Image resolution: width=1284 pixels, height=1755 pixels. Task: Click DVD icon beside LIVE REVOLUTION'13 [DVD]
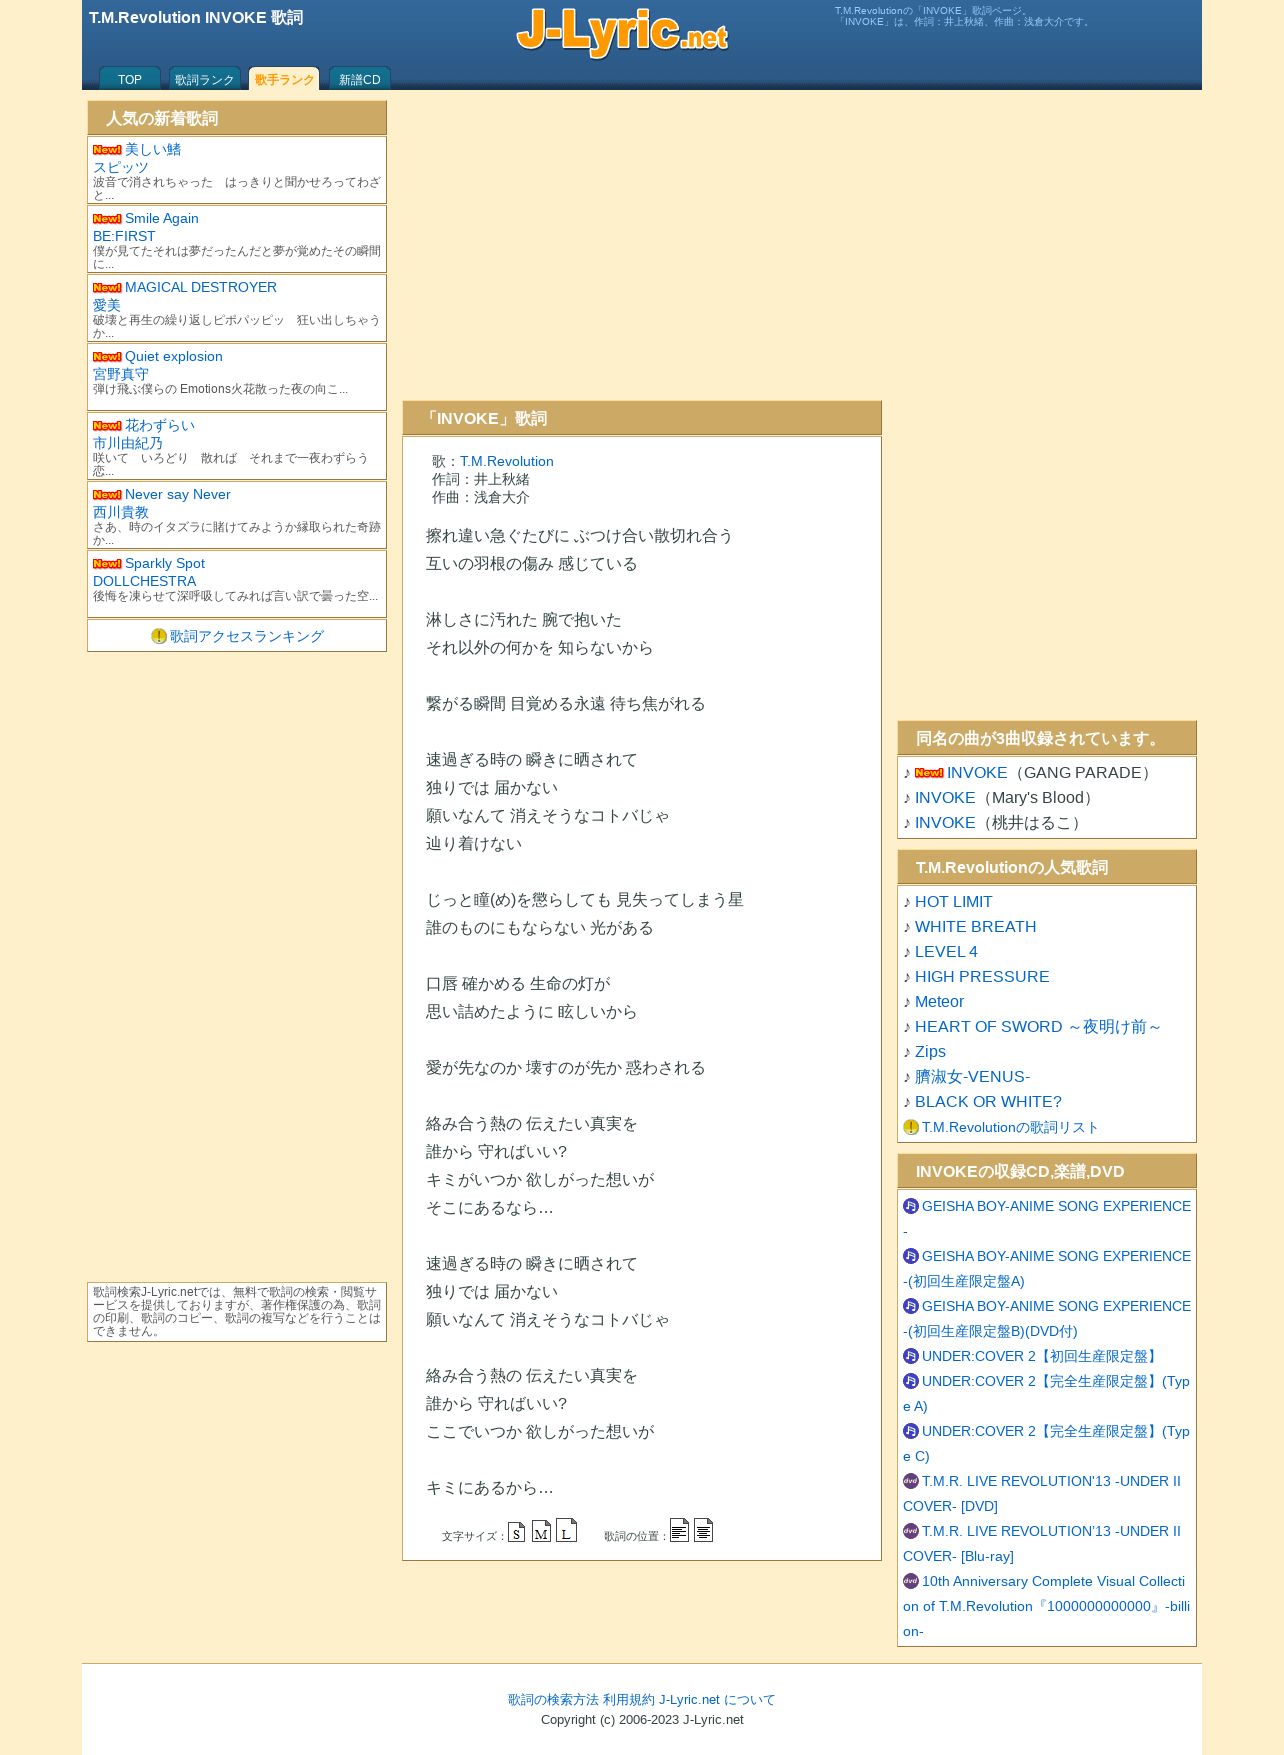coord(911,1481)
